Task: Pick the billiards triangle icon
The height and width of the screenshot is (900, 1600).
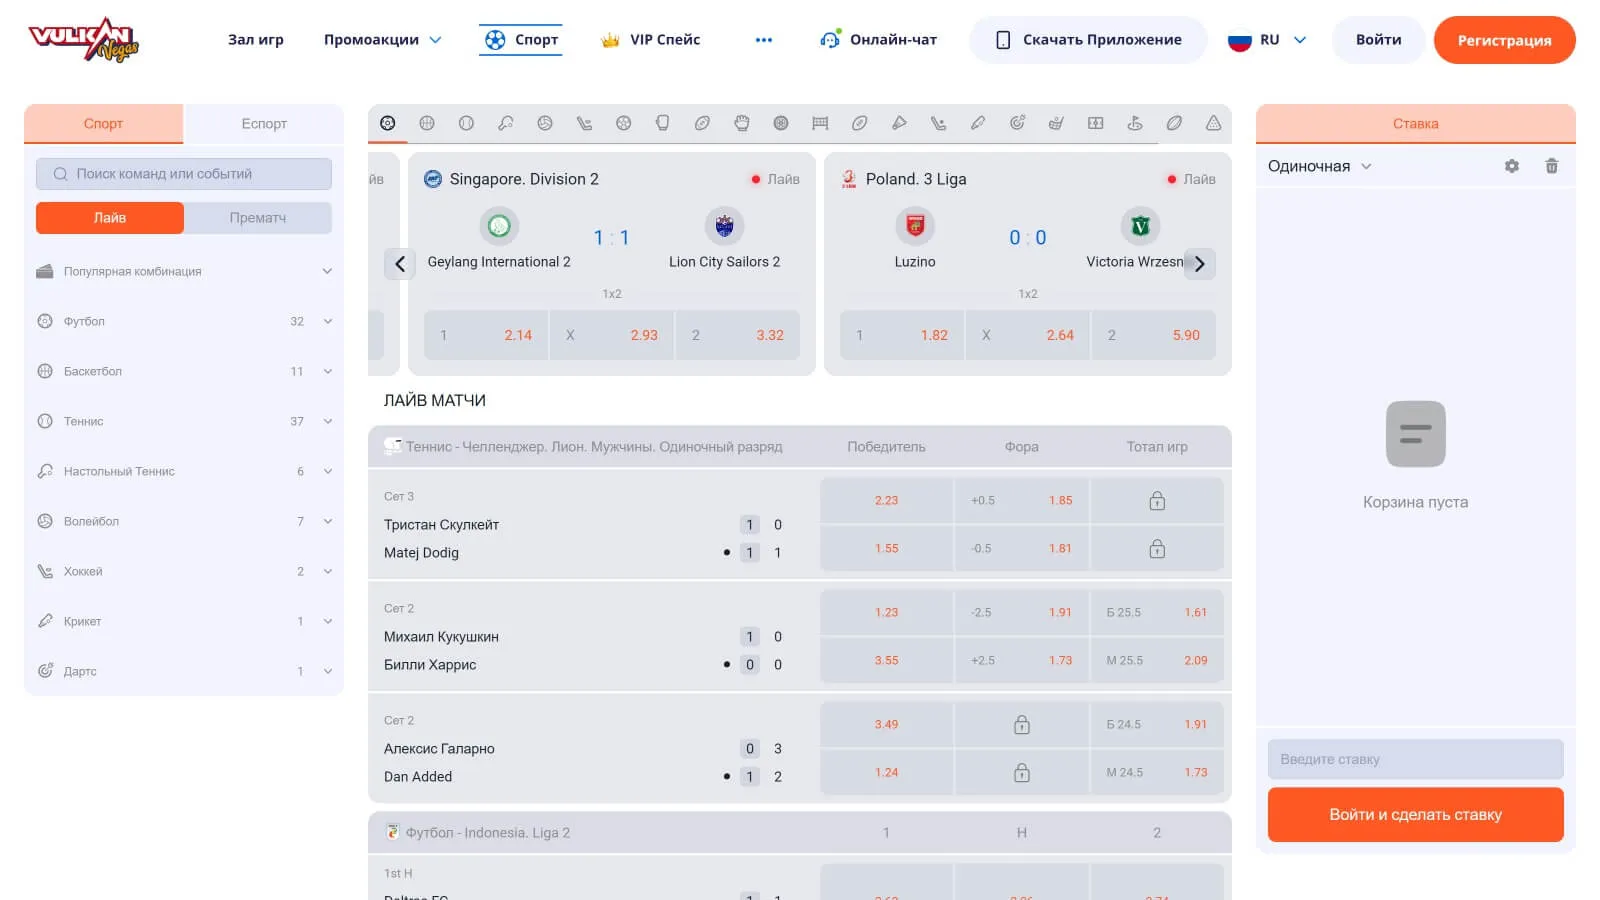Action: (1213, 123)
